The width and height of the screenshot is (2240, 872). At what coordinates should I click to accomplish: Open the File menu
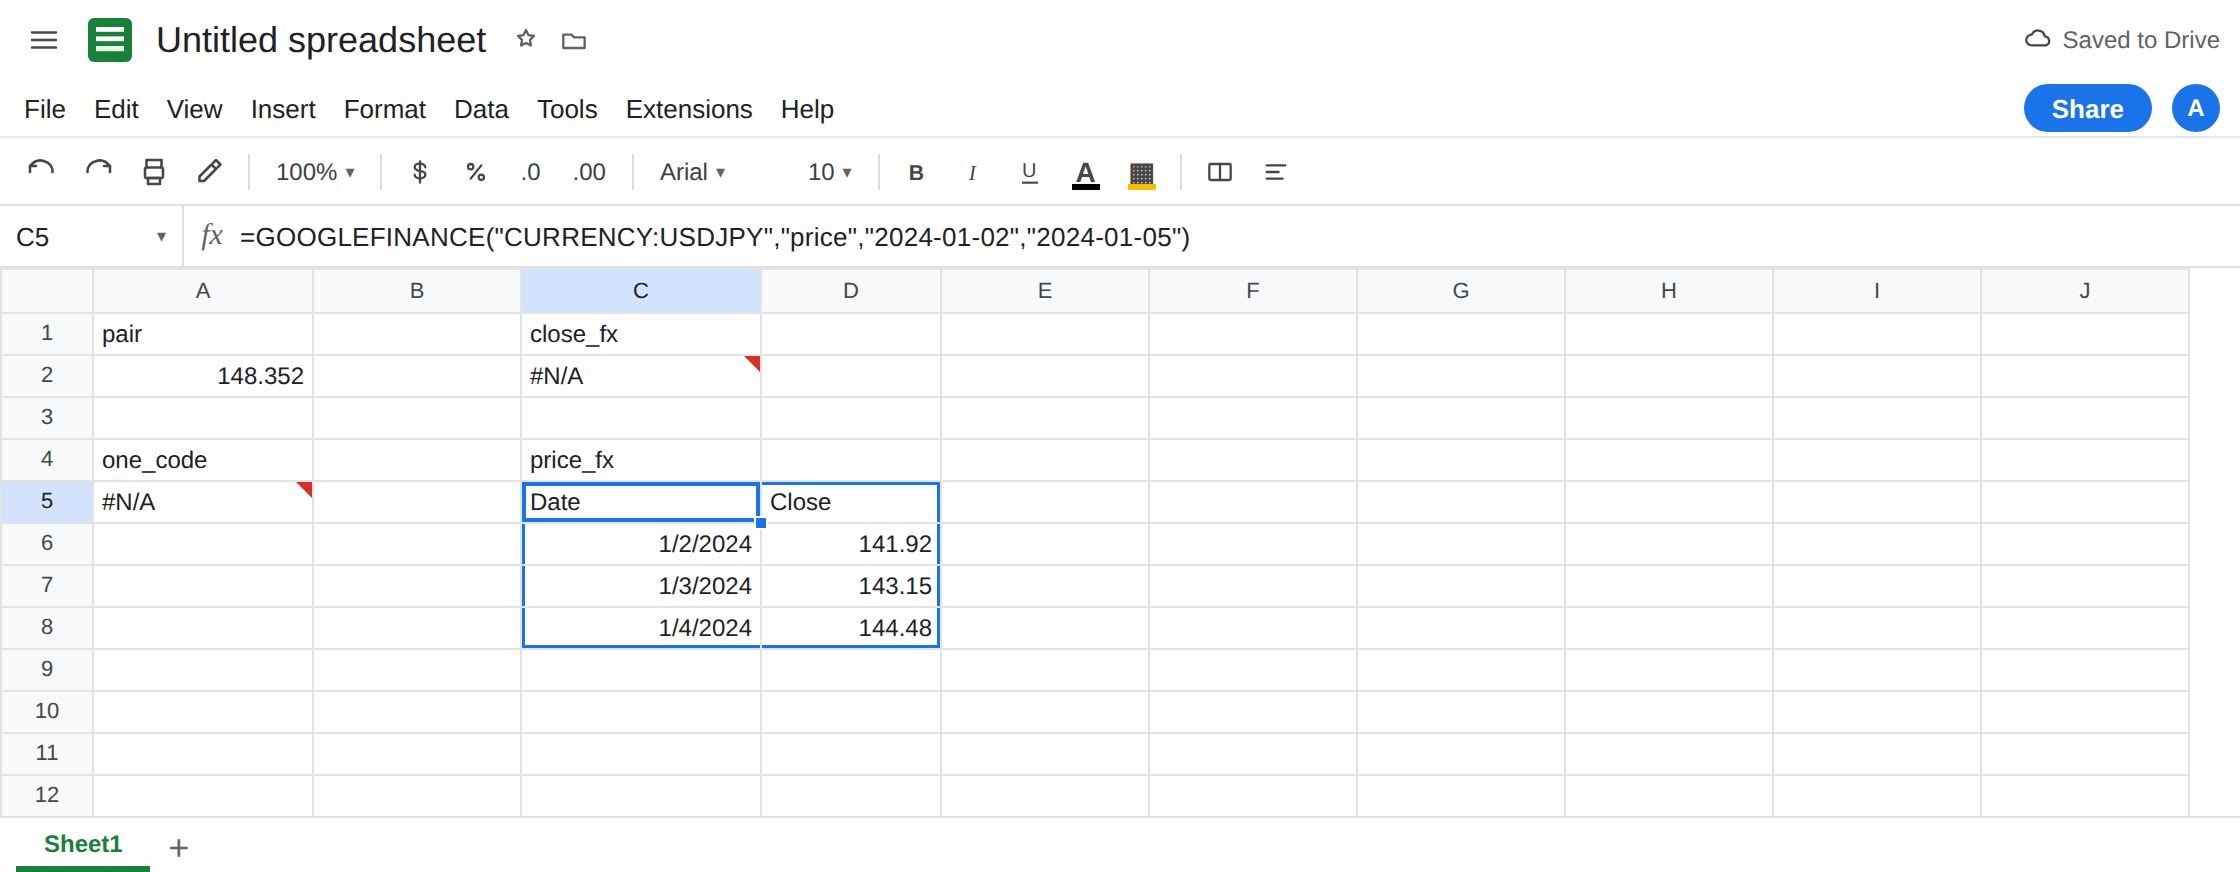point(45,109)
